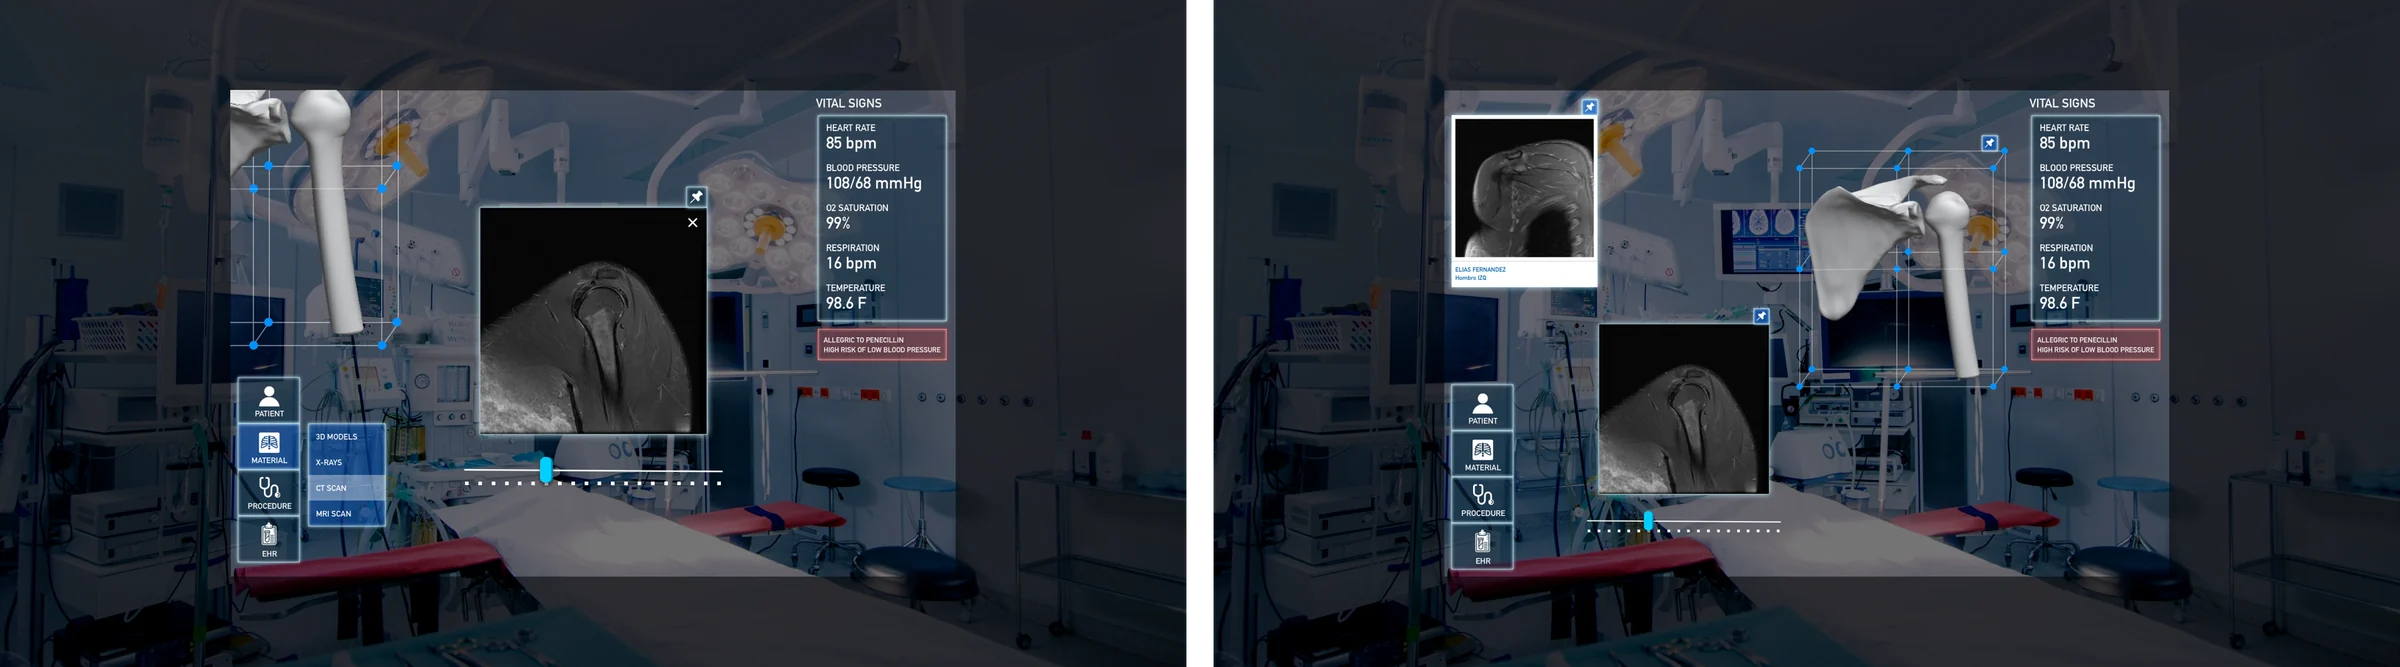Select the 3D humerus bone model in left screen
The height and width of the screenshot is (667, 2400).
click(x=330, y=210)
